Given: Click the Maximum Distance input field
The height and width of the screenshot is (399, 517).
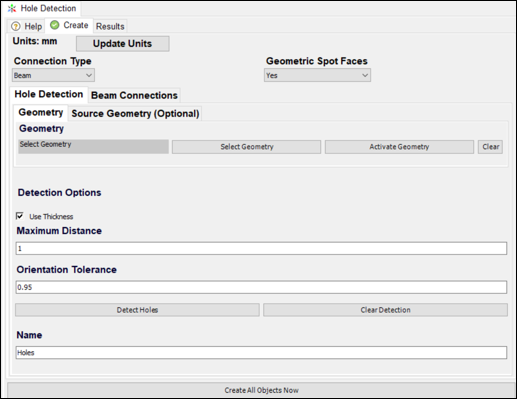Looking at the screenshot, I should pyautogui.click(x=261, y=248).
